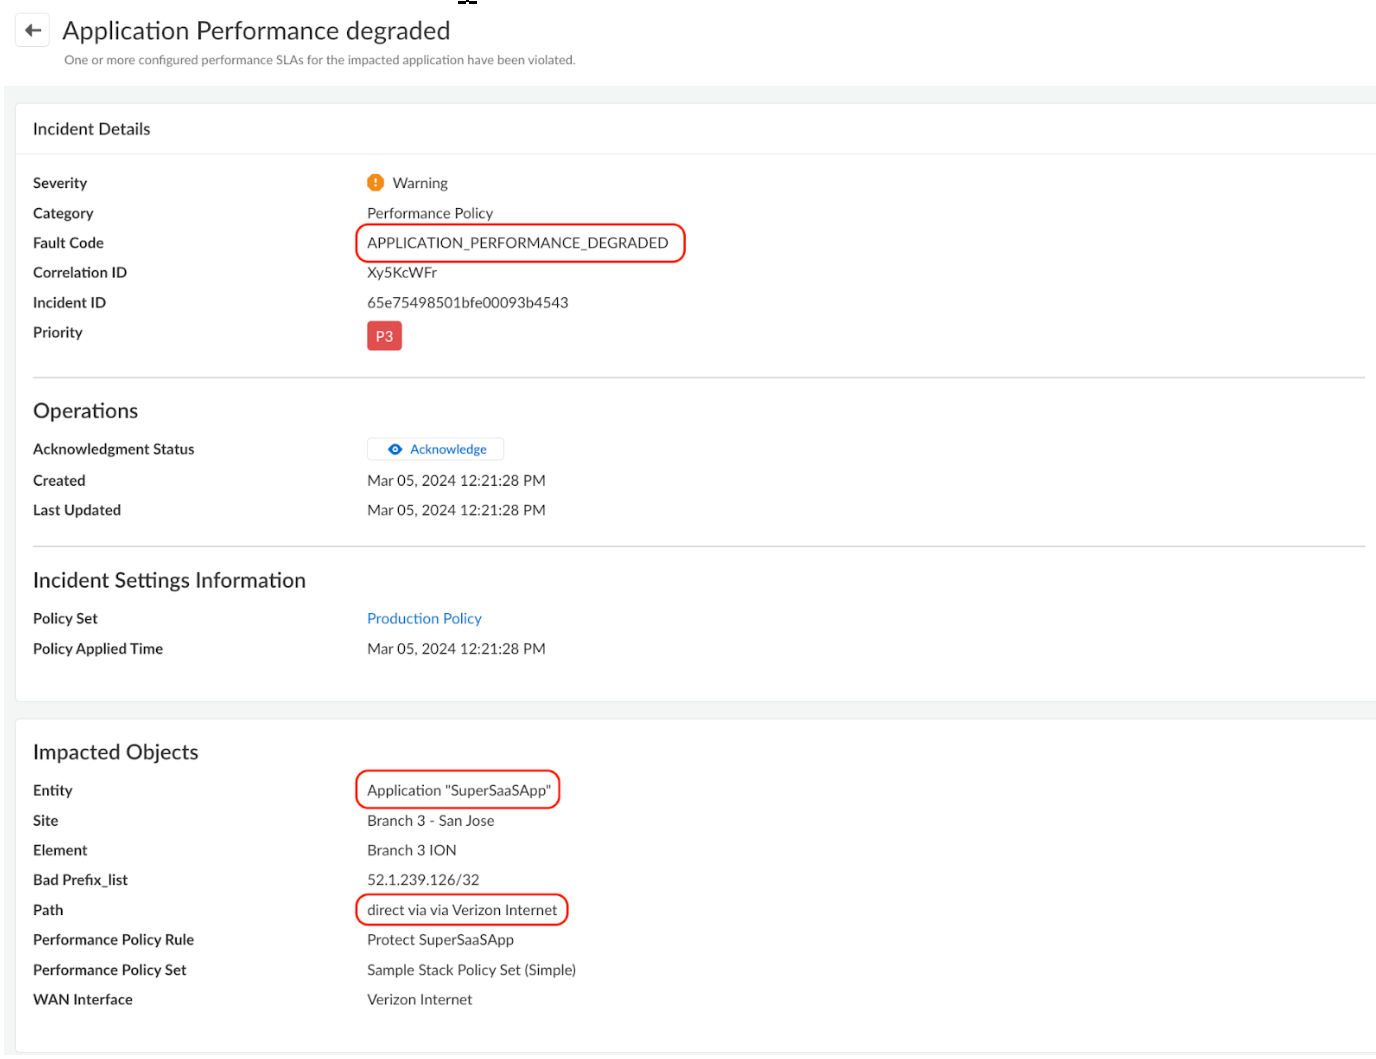Click the Sample Stack Policy Set entry
This screenshot has width=1376, height=1059.
pos(471,969)
